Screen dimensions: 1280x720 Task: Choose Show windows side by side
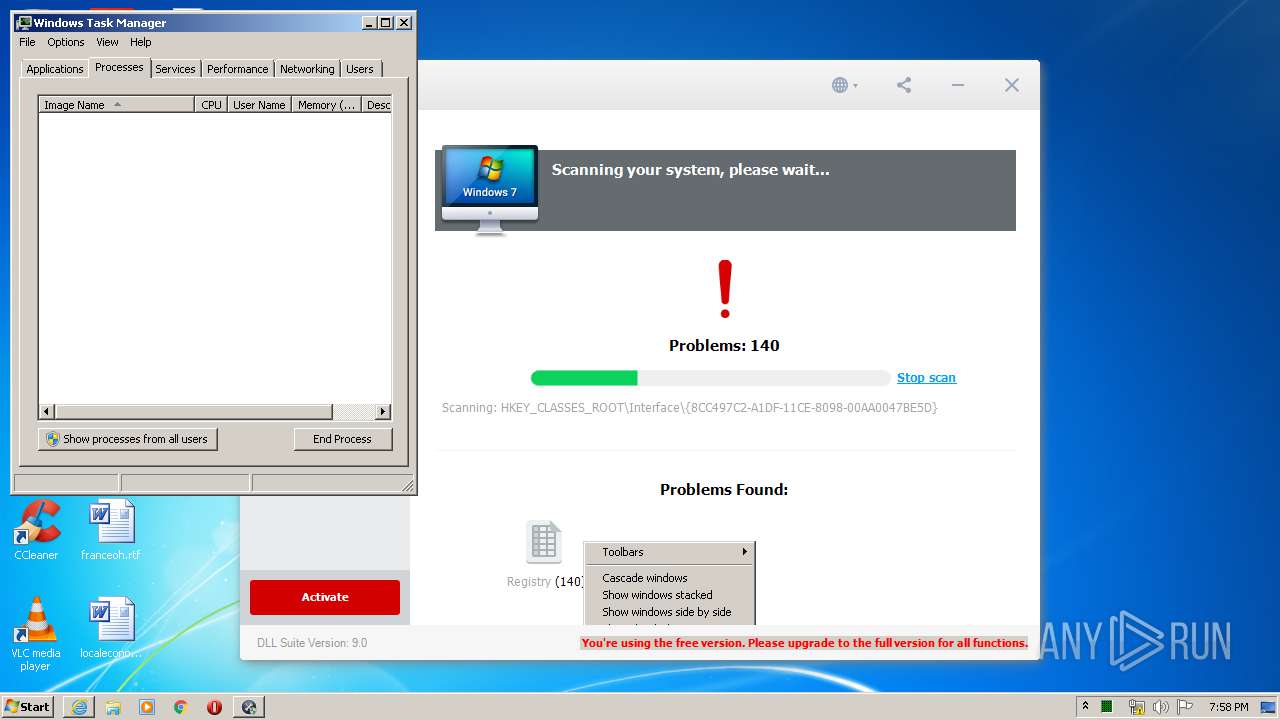(x=669, y=612)
